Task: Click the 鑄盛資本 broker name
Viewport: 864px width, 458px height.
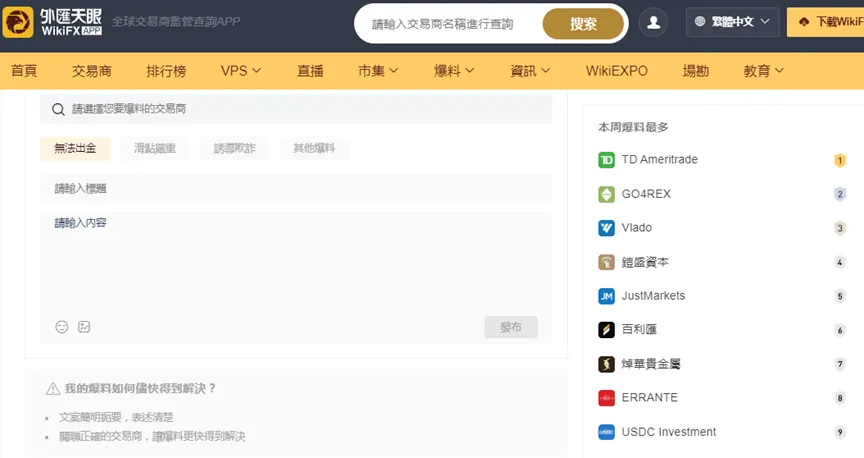Action: pyautogui.click(x=645, y=262)
